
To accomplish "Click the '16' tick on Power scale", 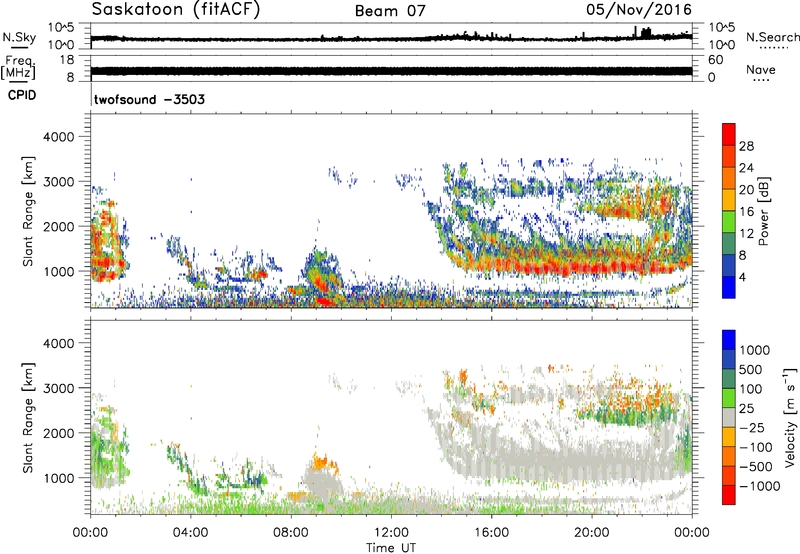I will pyautogui.click(x=746, y=212).
